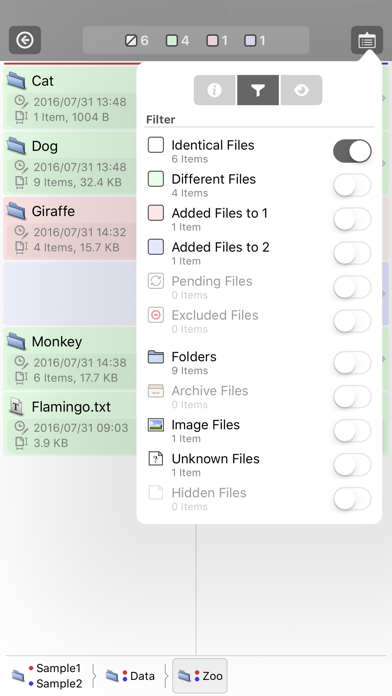
Task: Click the Dog folder icon
Action: pos(16,146)
